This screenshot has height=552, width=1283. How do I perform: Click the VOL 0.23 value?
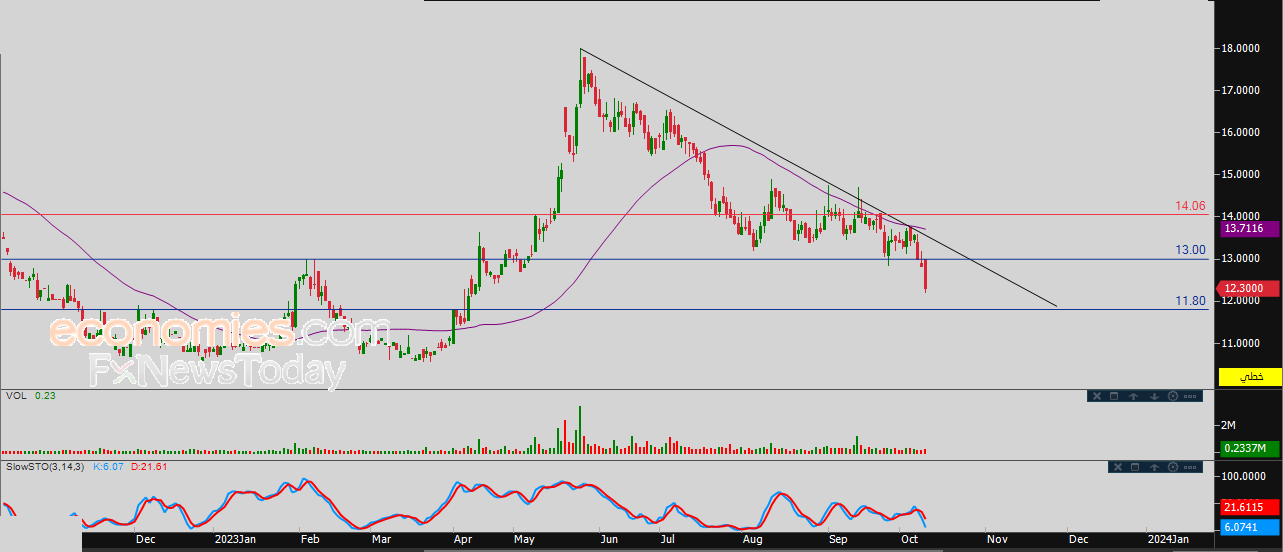tap(44, 396)
